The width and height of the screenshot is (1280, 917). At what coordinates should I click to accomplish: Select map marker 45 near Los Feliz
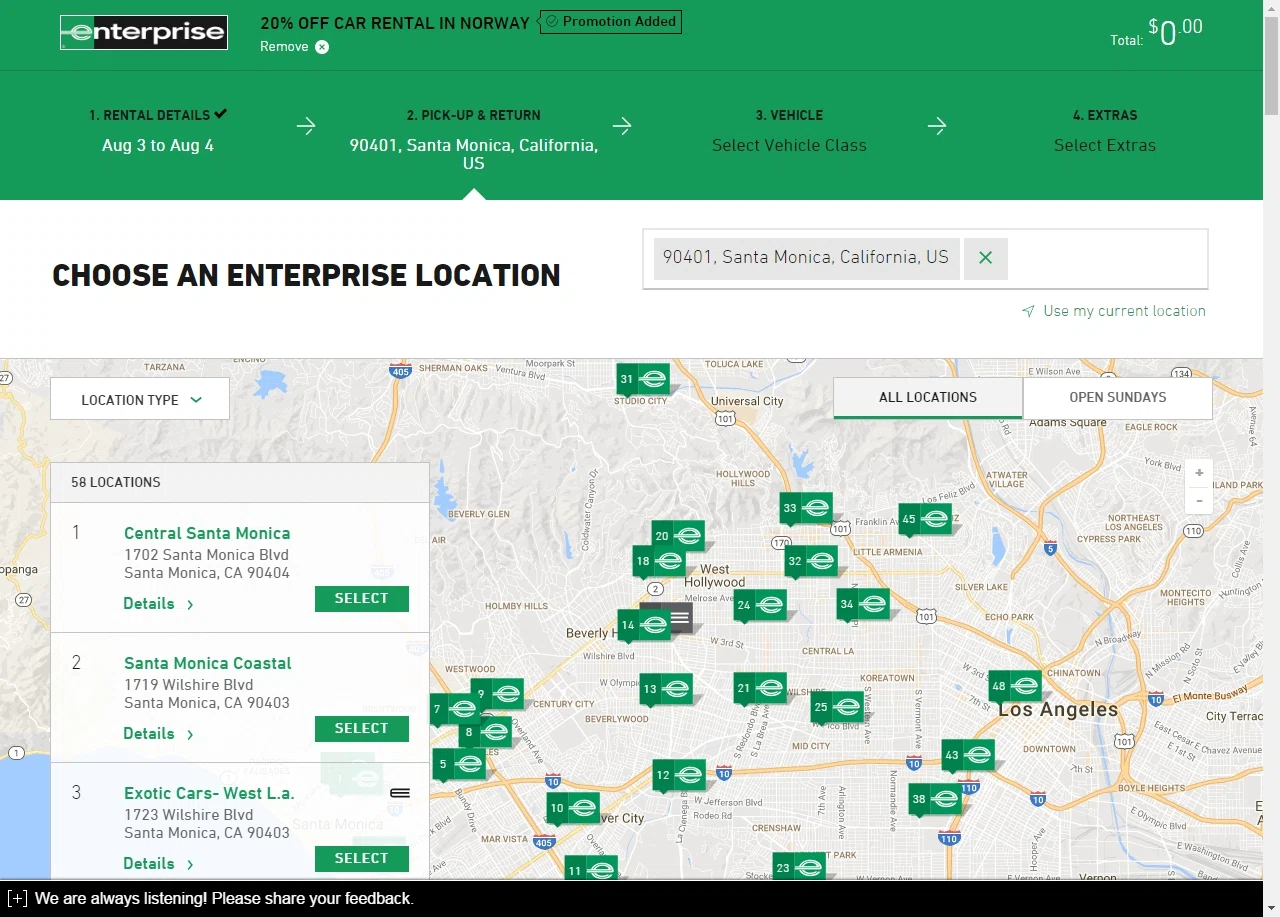pos(925,519)
